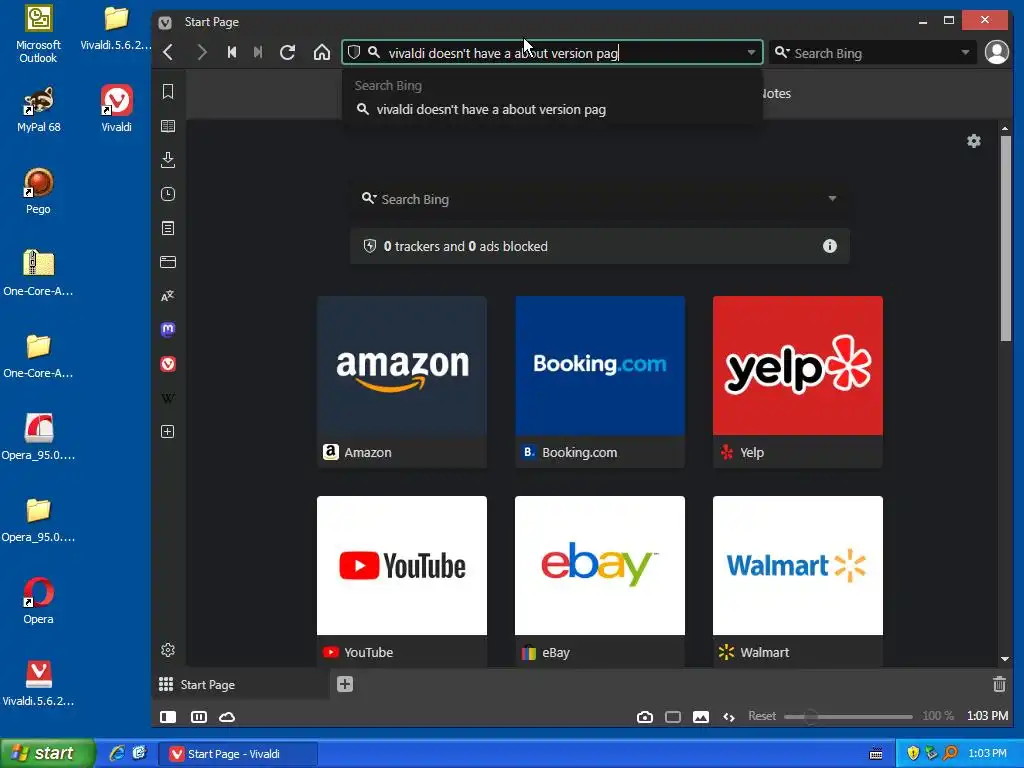Select the Start Page tab

(240, 684)
